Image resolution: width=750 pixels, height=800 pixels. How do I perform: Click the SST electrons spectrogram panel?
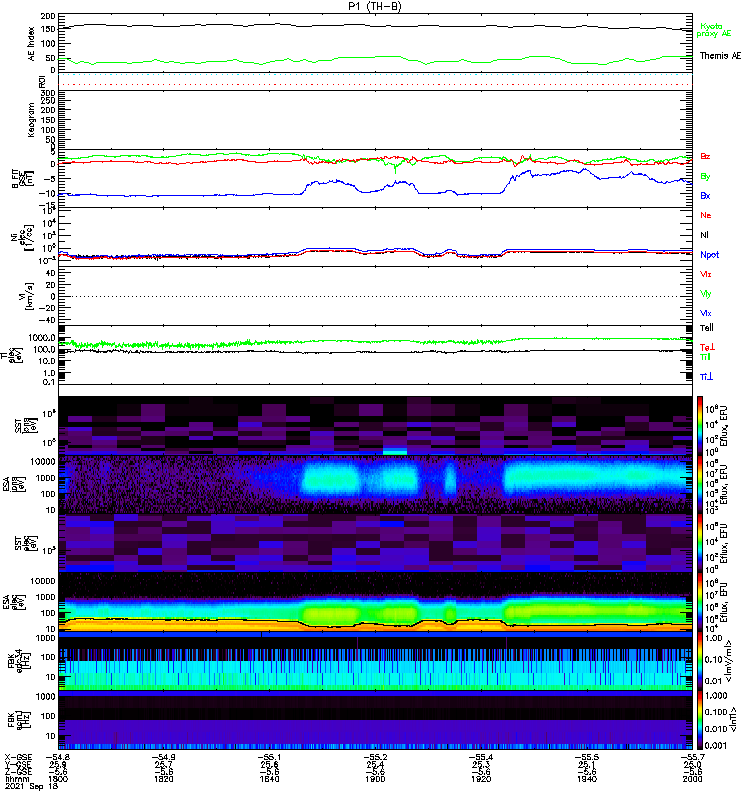[x=376, y=543]
